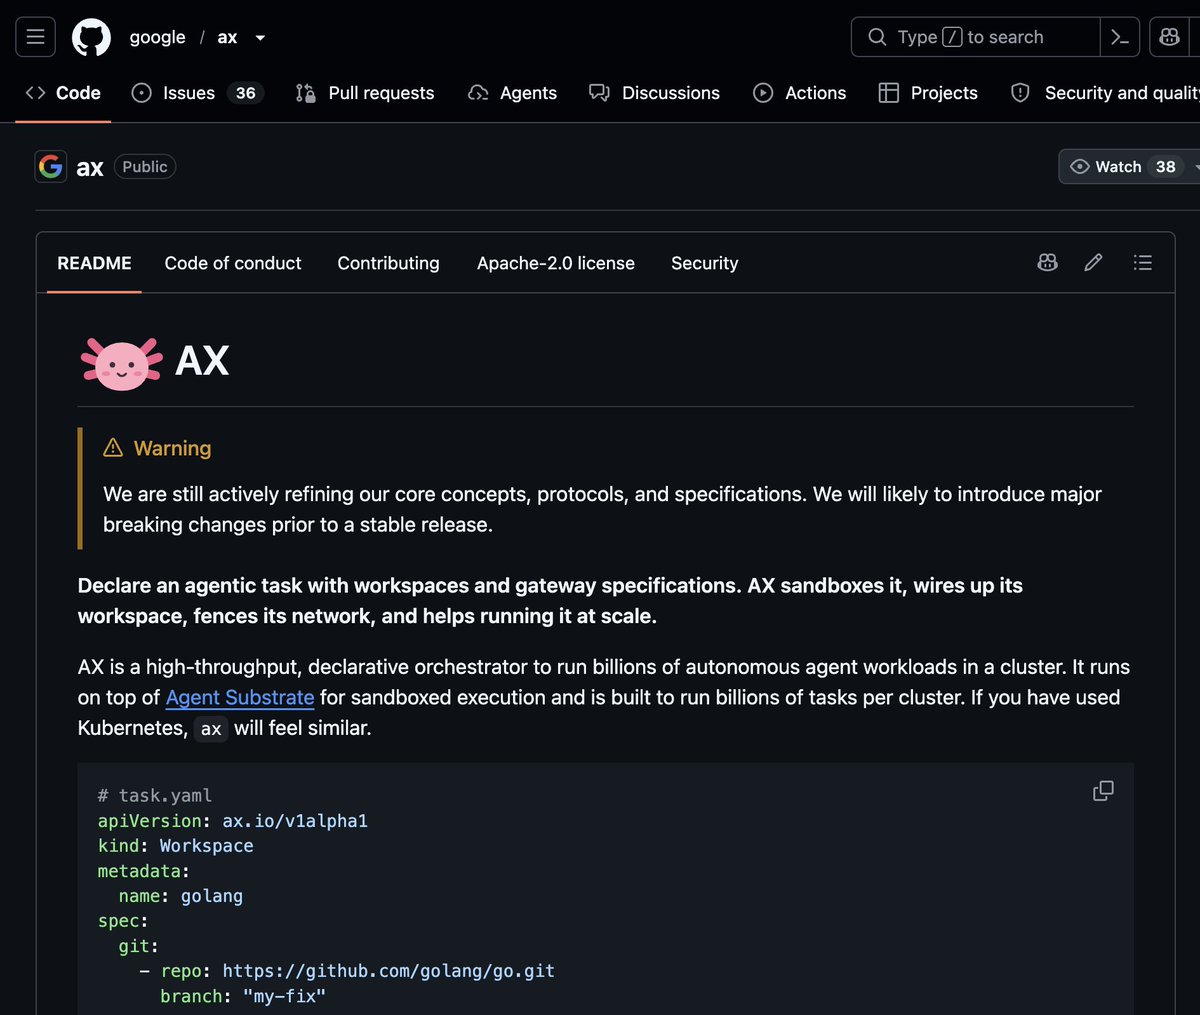Click the 'name: golang' line
This screenshot has width=1200, height=1015.
point(181,896)
